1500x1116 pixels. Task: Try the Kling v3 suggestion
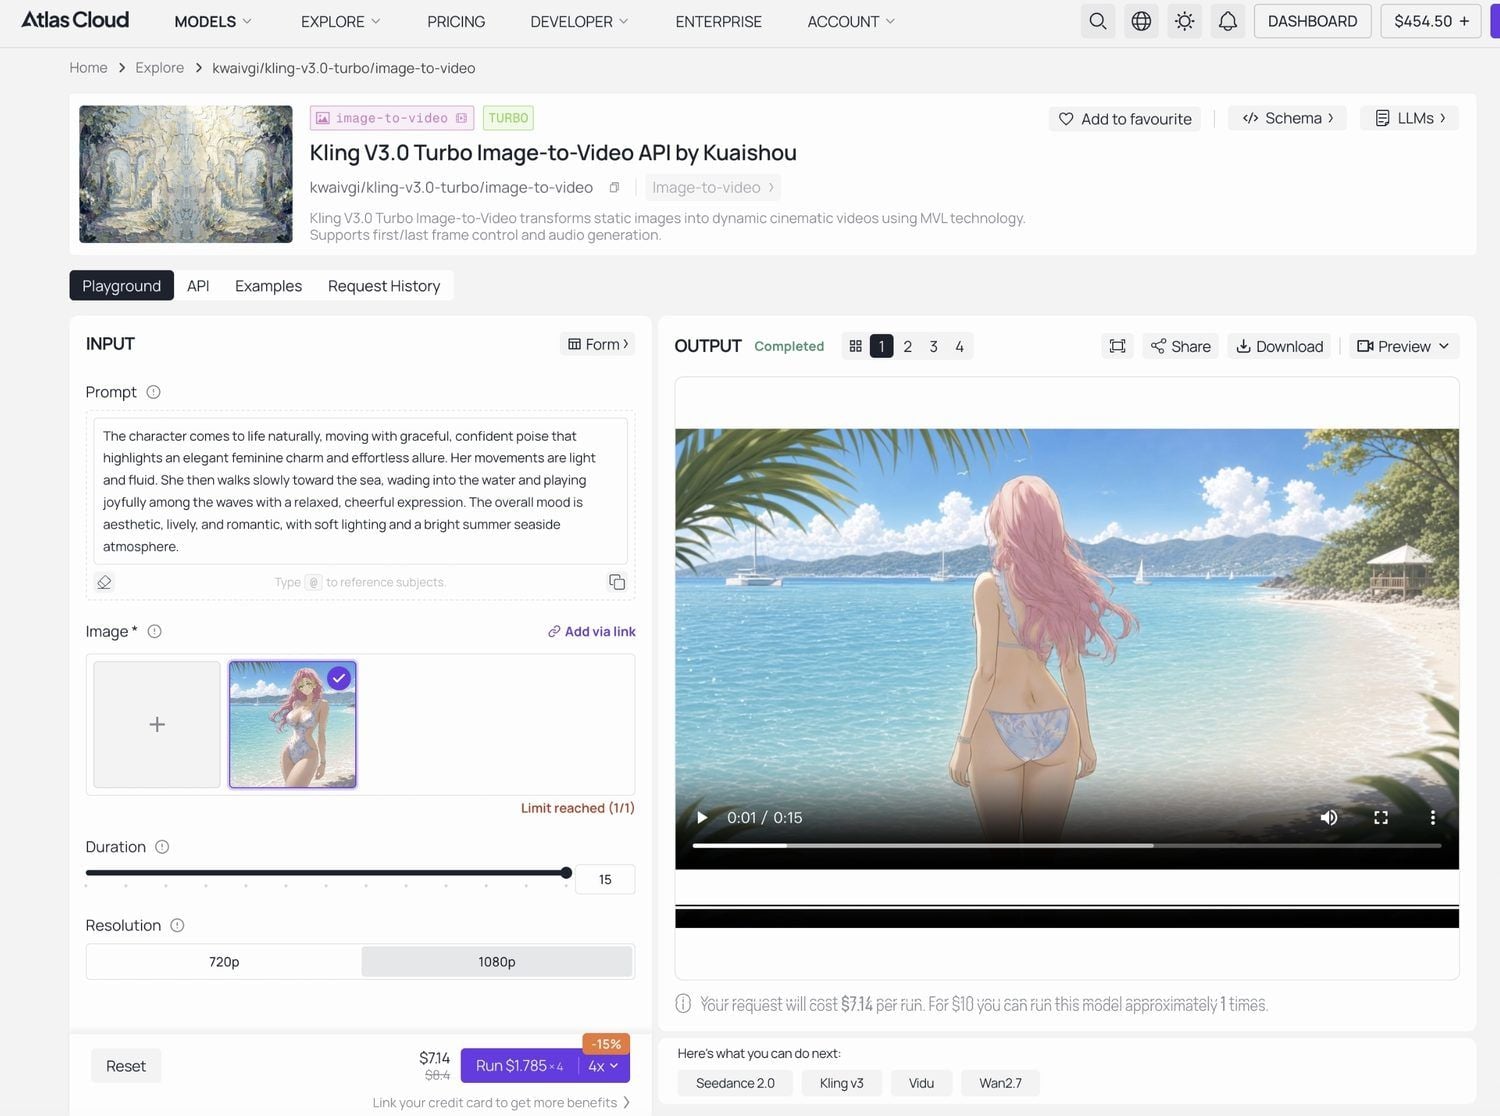coord(841,1083)
